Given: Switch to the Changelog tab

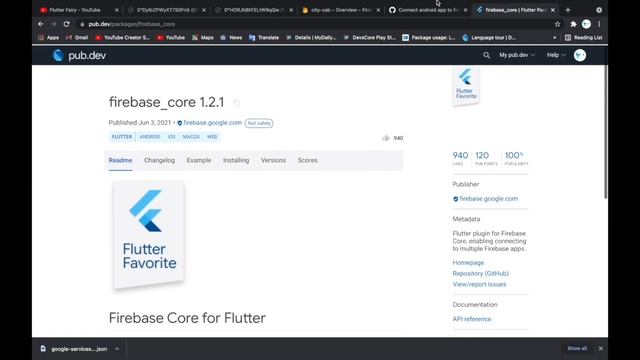Looking at the screenshot, I should click(x=159, y=160).
